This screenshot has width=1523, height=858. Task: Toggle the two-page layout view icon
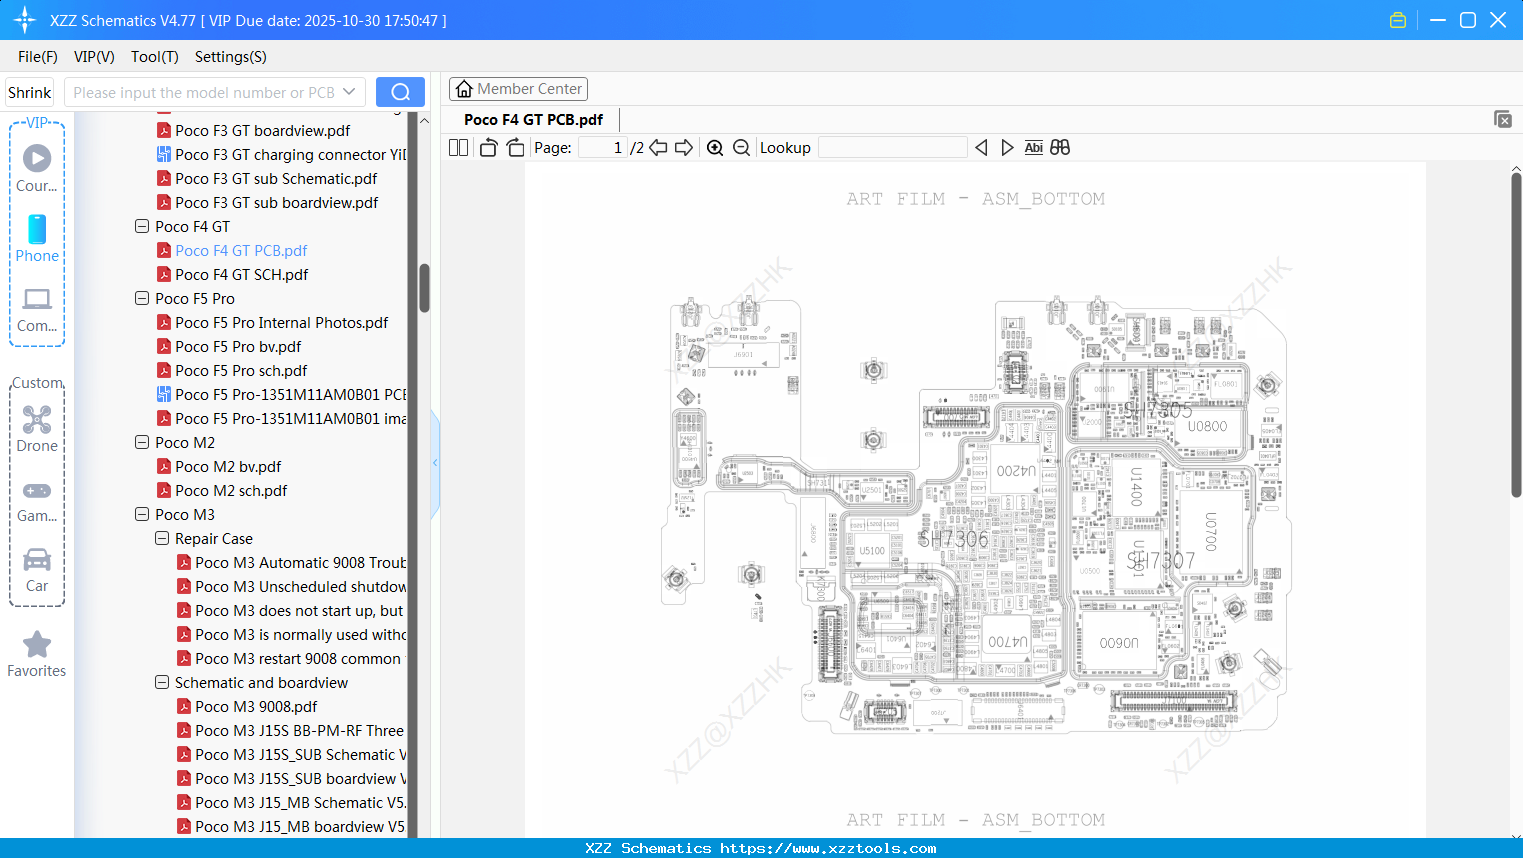[x=458, y=148]
